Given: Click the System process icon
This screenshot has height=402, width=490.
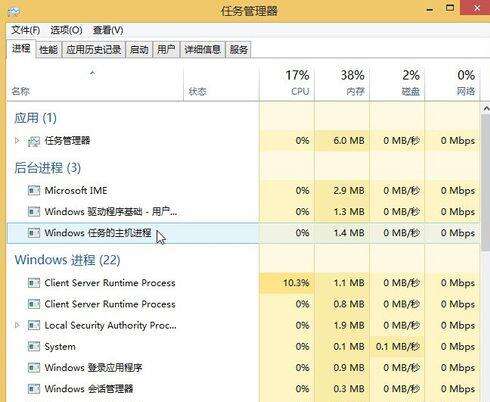Looking at the screenshot, I should [34, 347].
